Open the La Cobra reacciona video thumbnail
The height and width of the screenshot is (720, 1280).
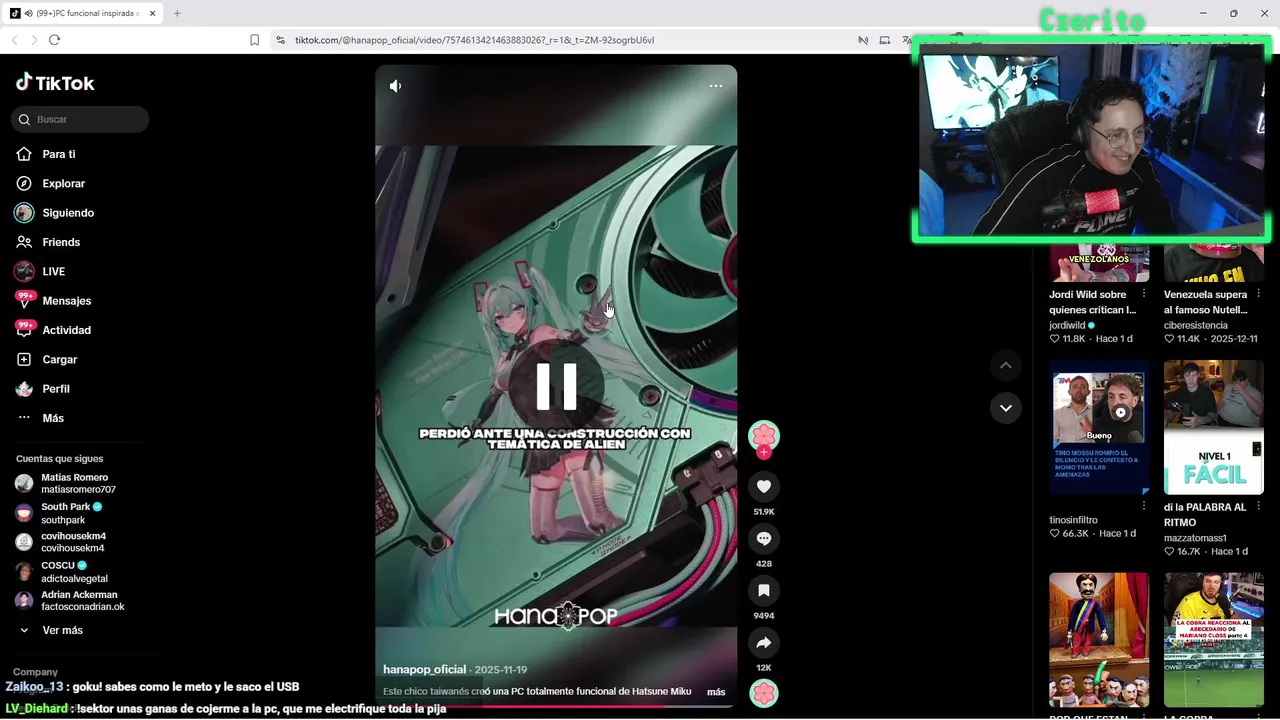point(1214,640)
